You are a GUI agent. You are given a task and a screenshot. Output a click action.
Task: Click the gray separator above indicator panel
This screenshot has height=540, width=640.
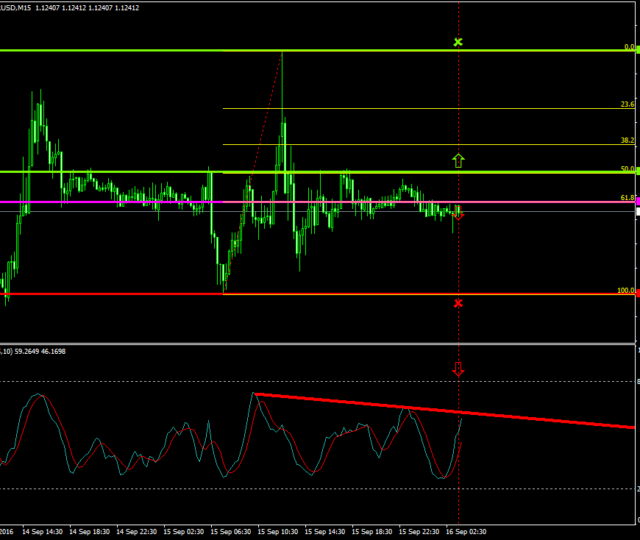click(320, 344)
